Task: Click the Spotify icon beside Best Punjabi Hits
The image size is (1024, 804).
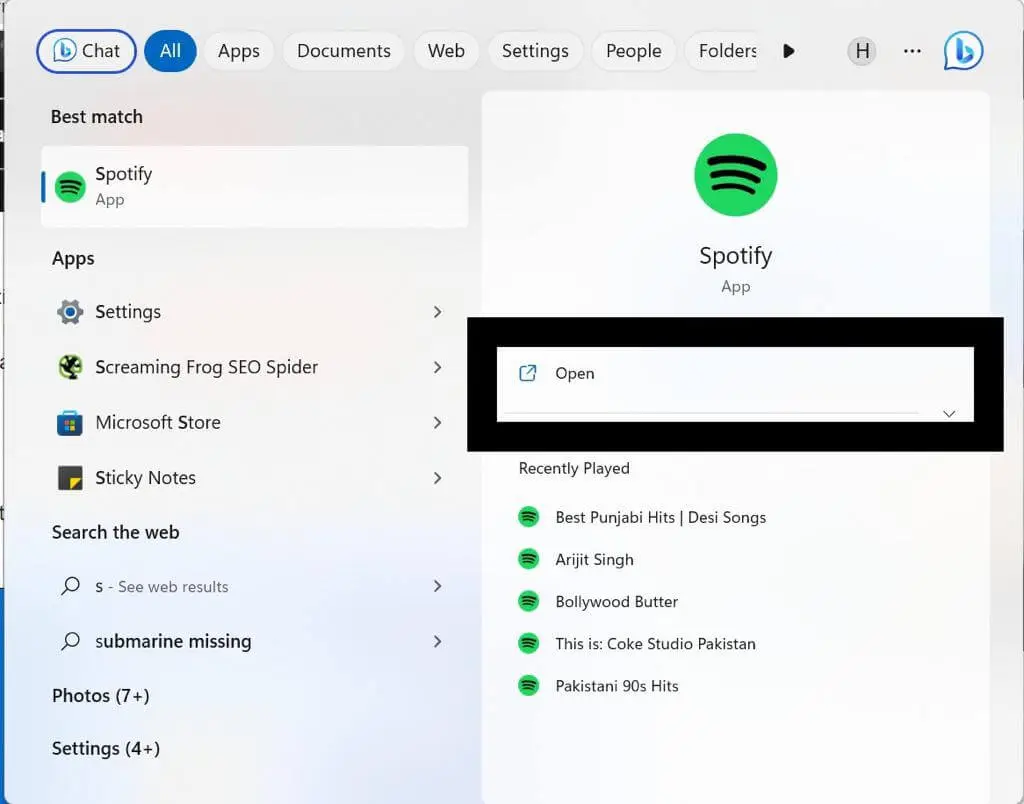Action: (528, 517)
